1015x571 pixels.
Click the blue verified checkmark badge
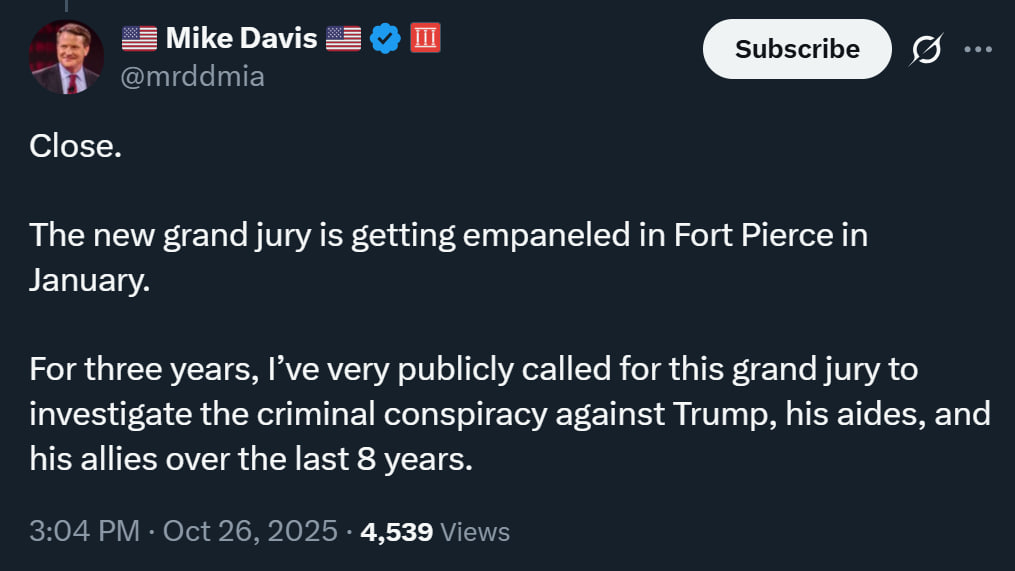[x=385, y=39]
